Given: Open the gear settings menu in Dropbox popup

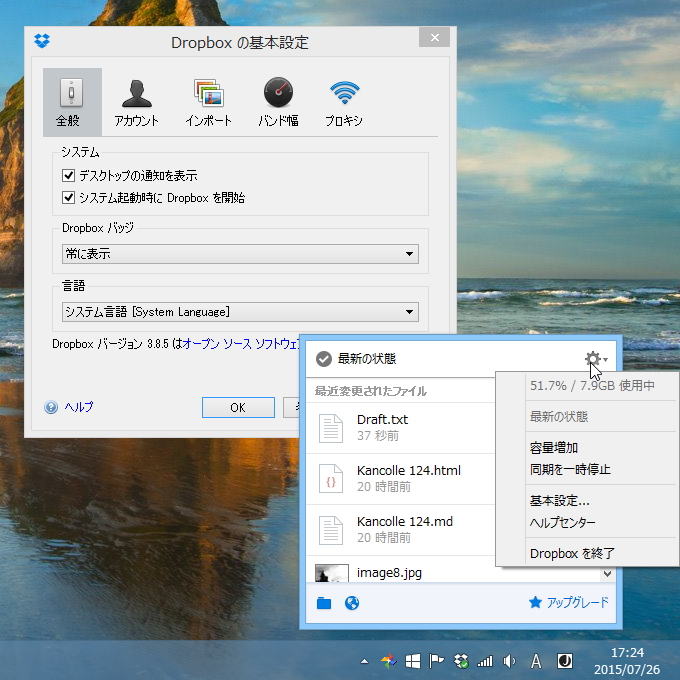Looking at the screenshot, I should [596, 359].
